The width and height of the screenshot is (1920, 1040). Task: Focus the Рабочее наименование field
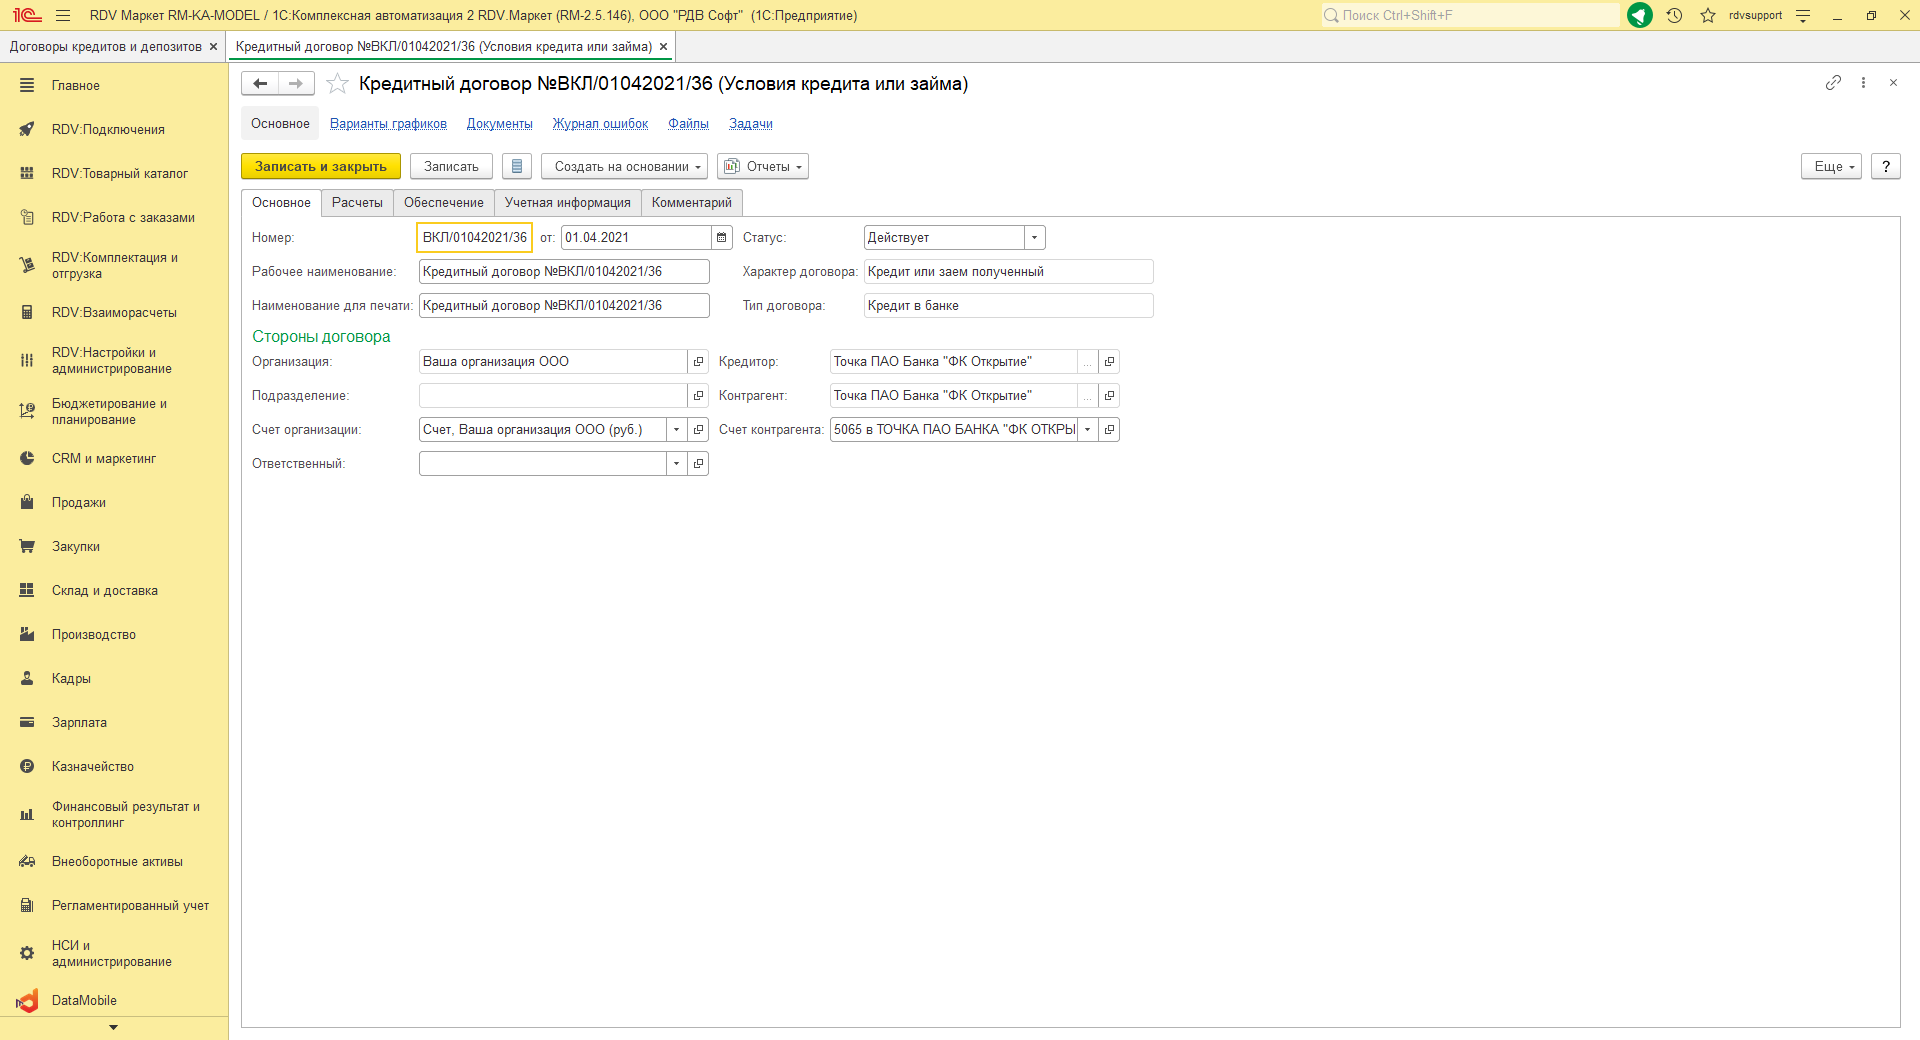tap(564, 271)
